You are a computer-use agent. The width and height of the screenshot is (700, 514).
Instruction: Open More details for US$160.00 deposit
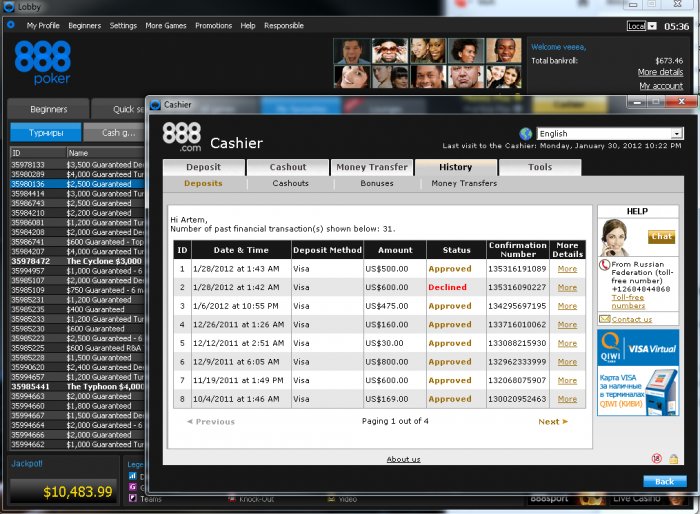click(567, 325)
